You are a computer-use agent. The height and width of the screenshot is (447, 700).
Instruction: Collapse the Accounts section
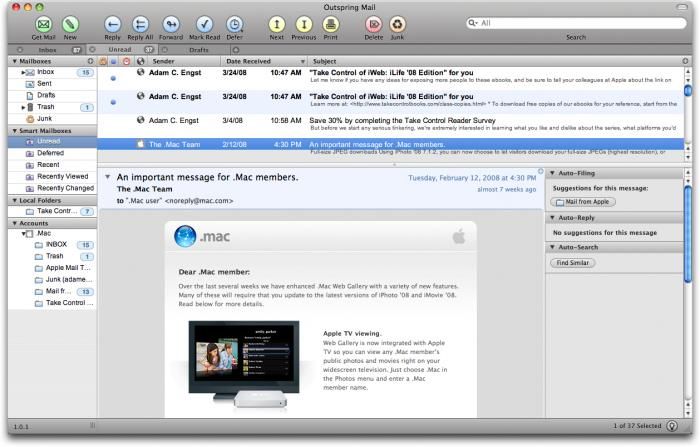click(x=15, y=223)
